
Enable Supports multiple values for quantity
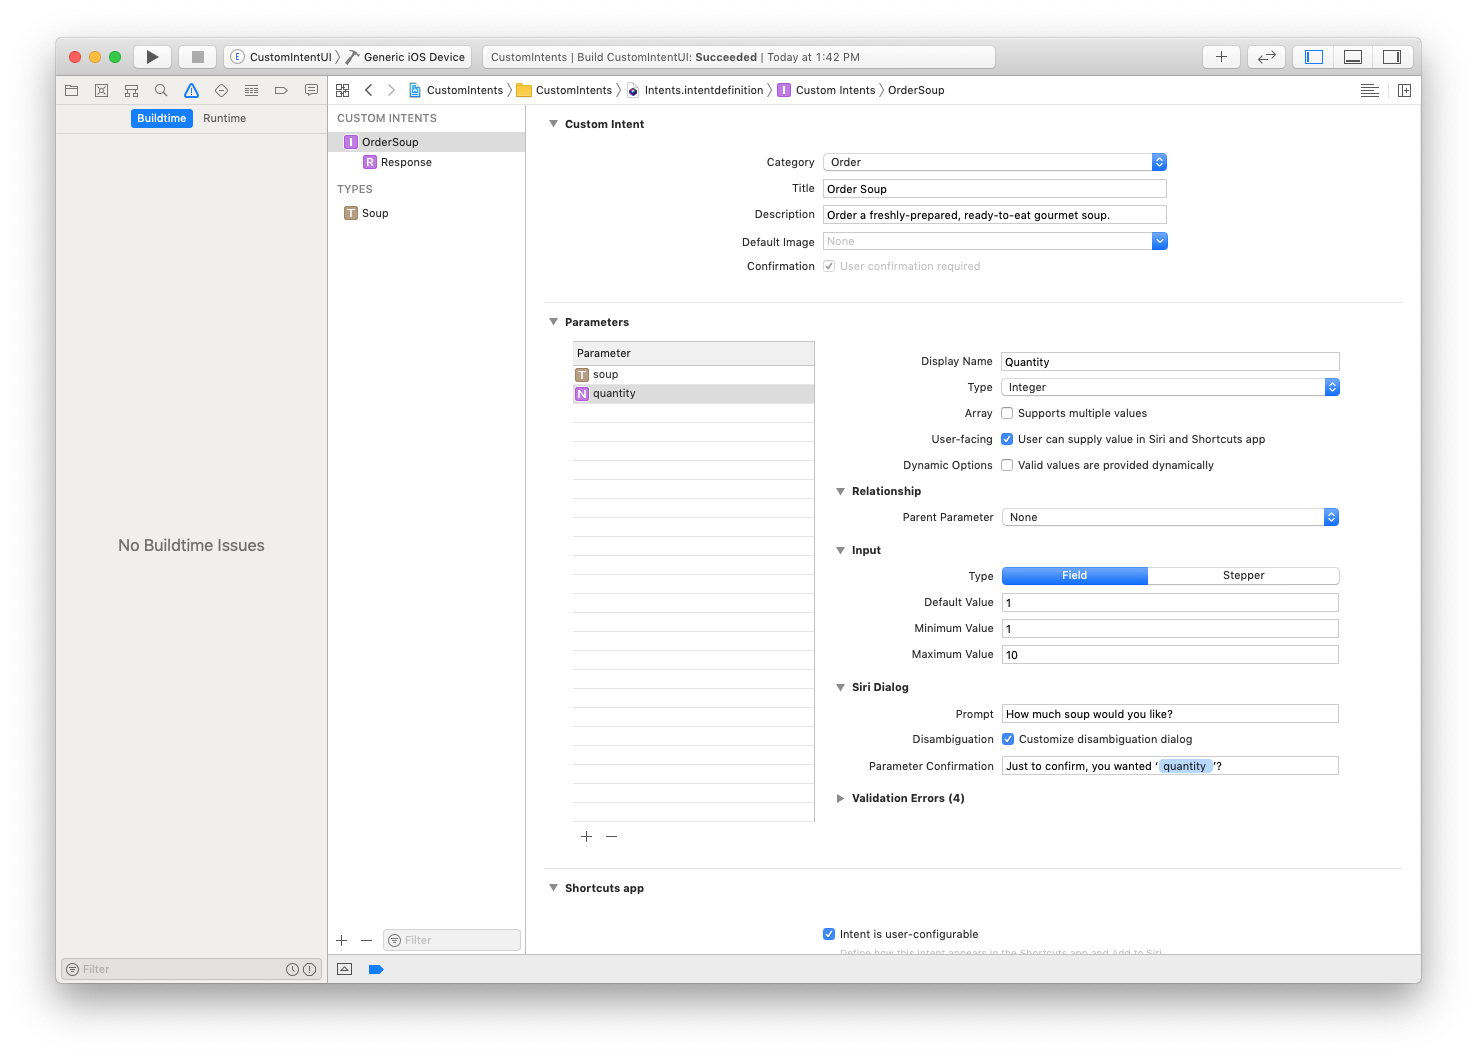1007,413
